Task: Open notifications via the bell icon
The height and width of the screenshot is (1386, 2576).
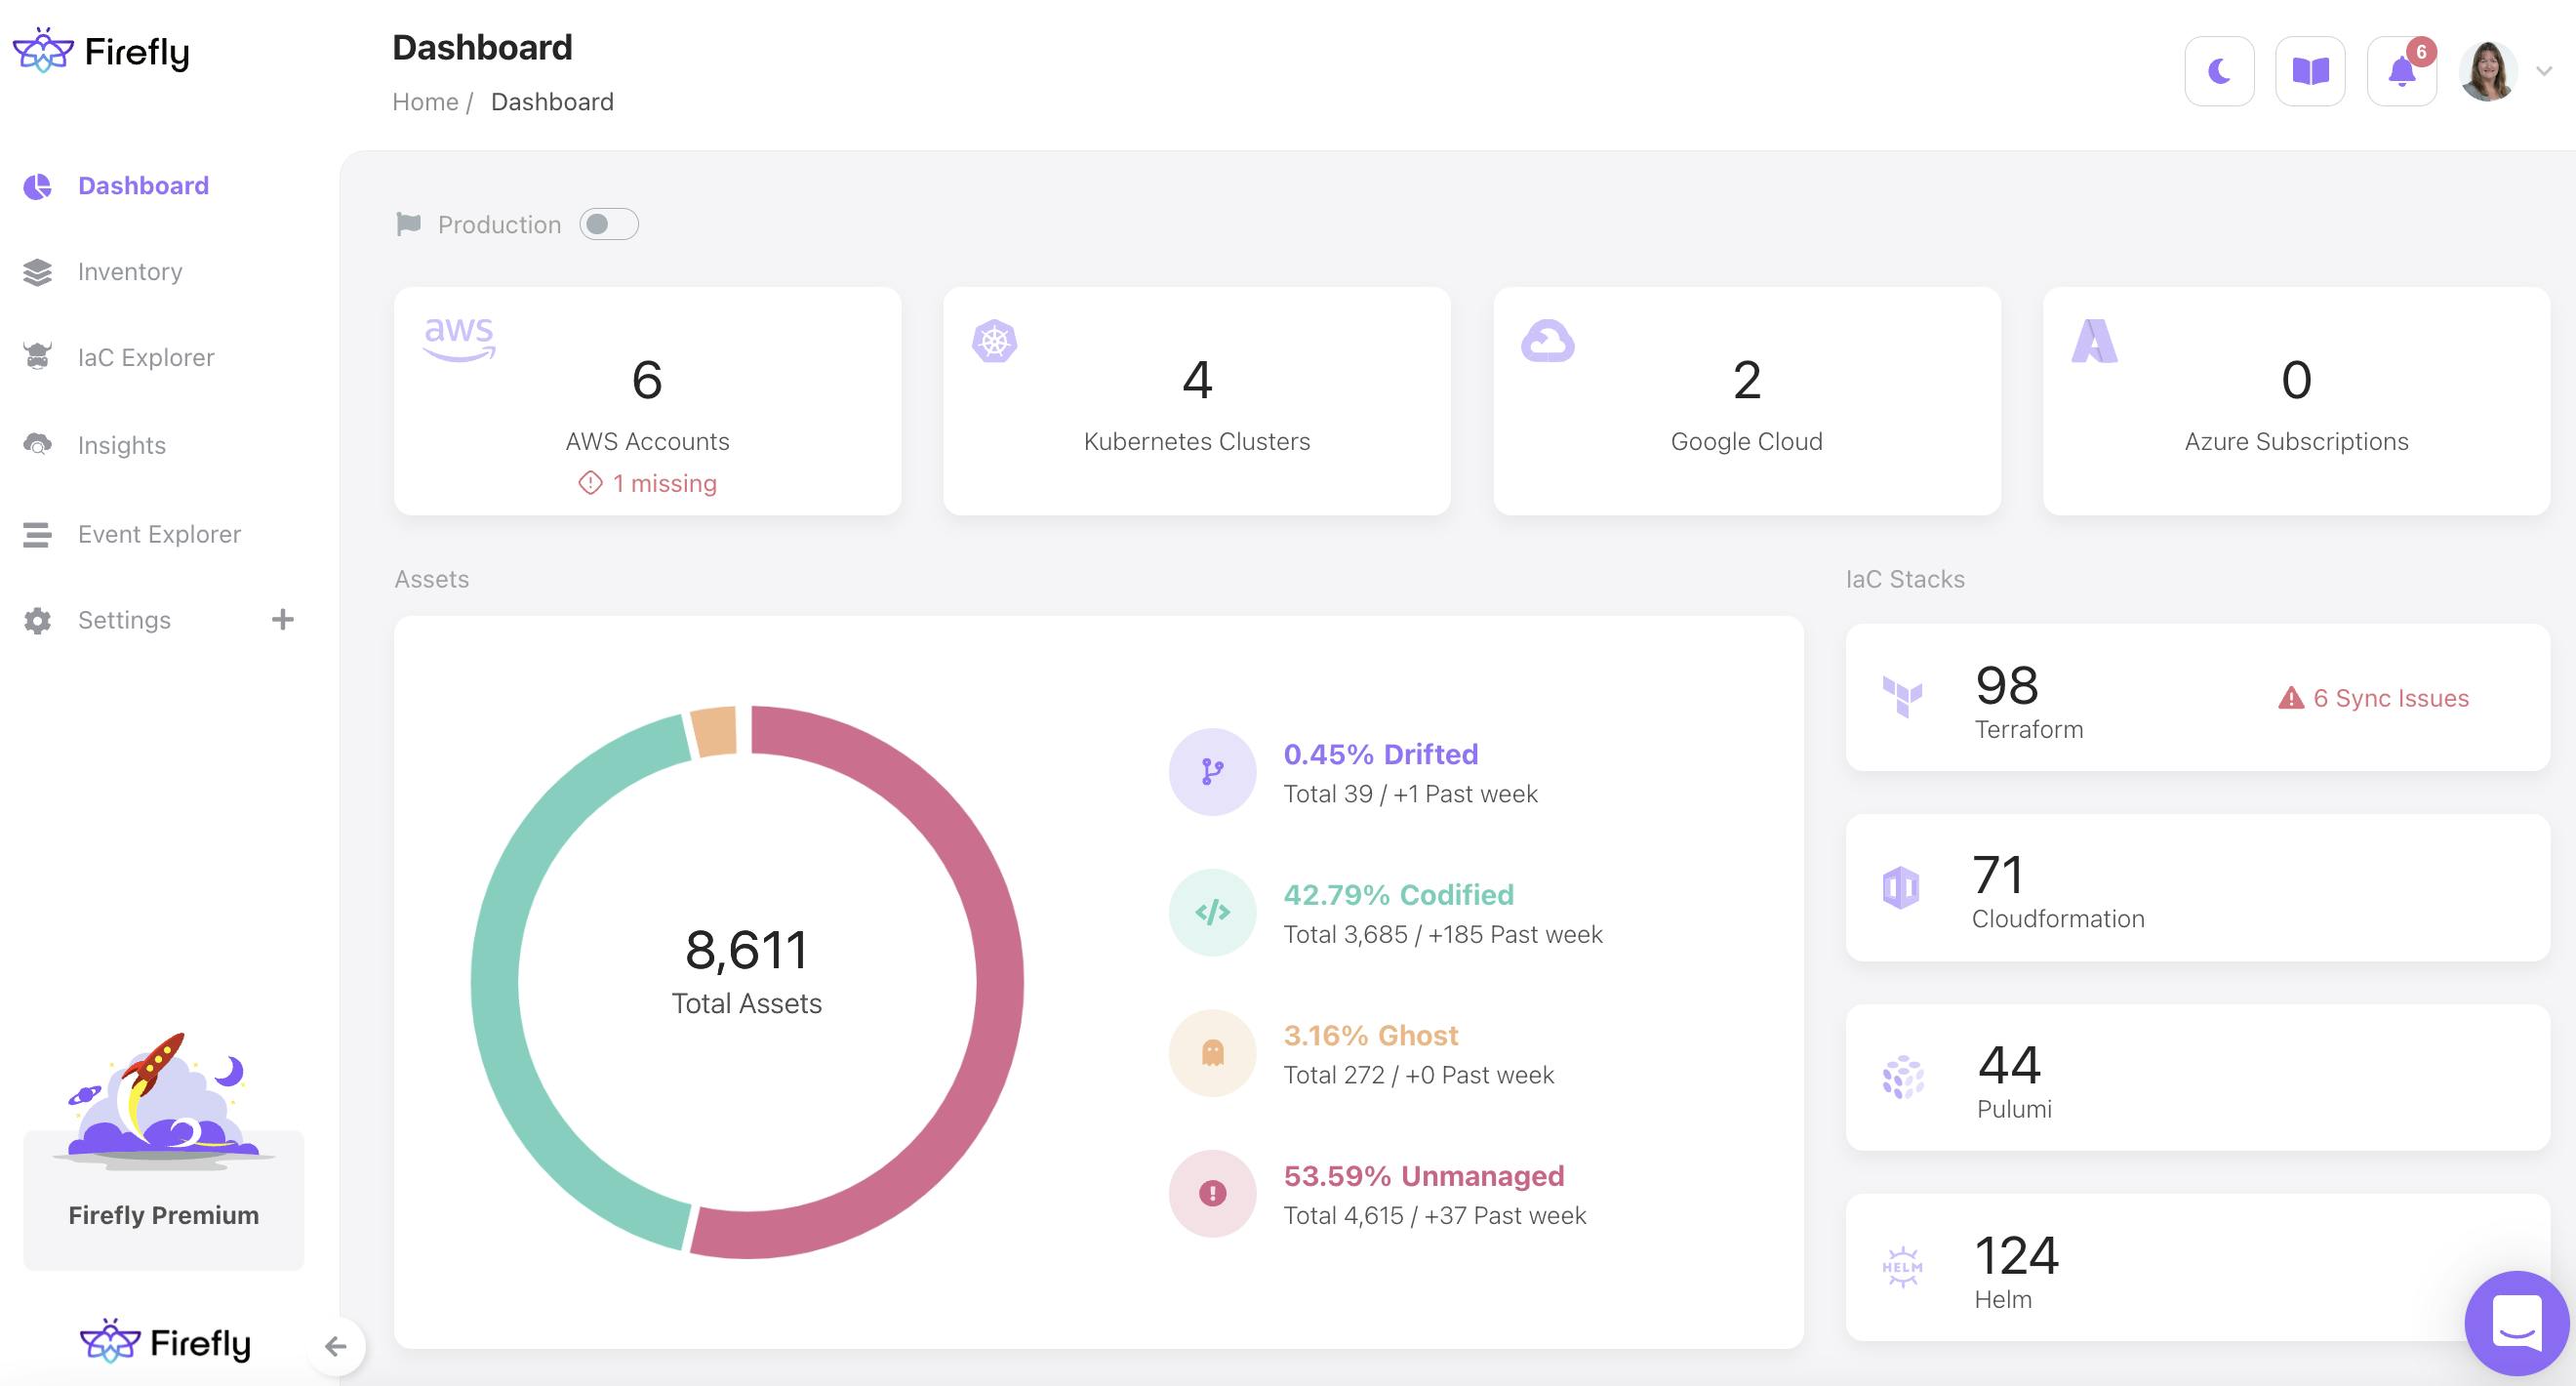Action: point(2400,72)
